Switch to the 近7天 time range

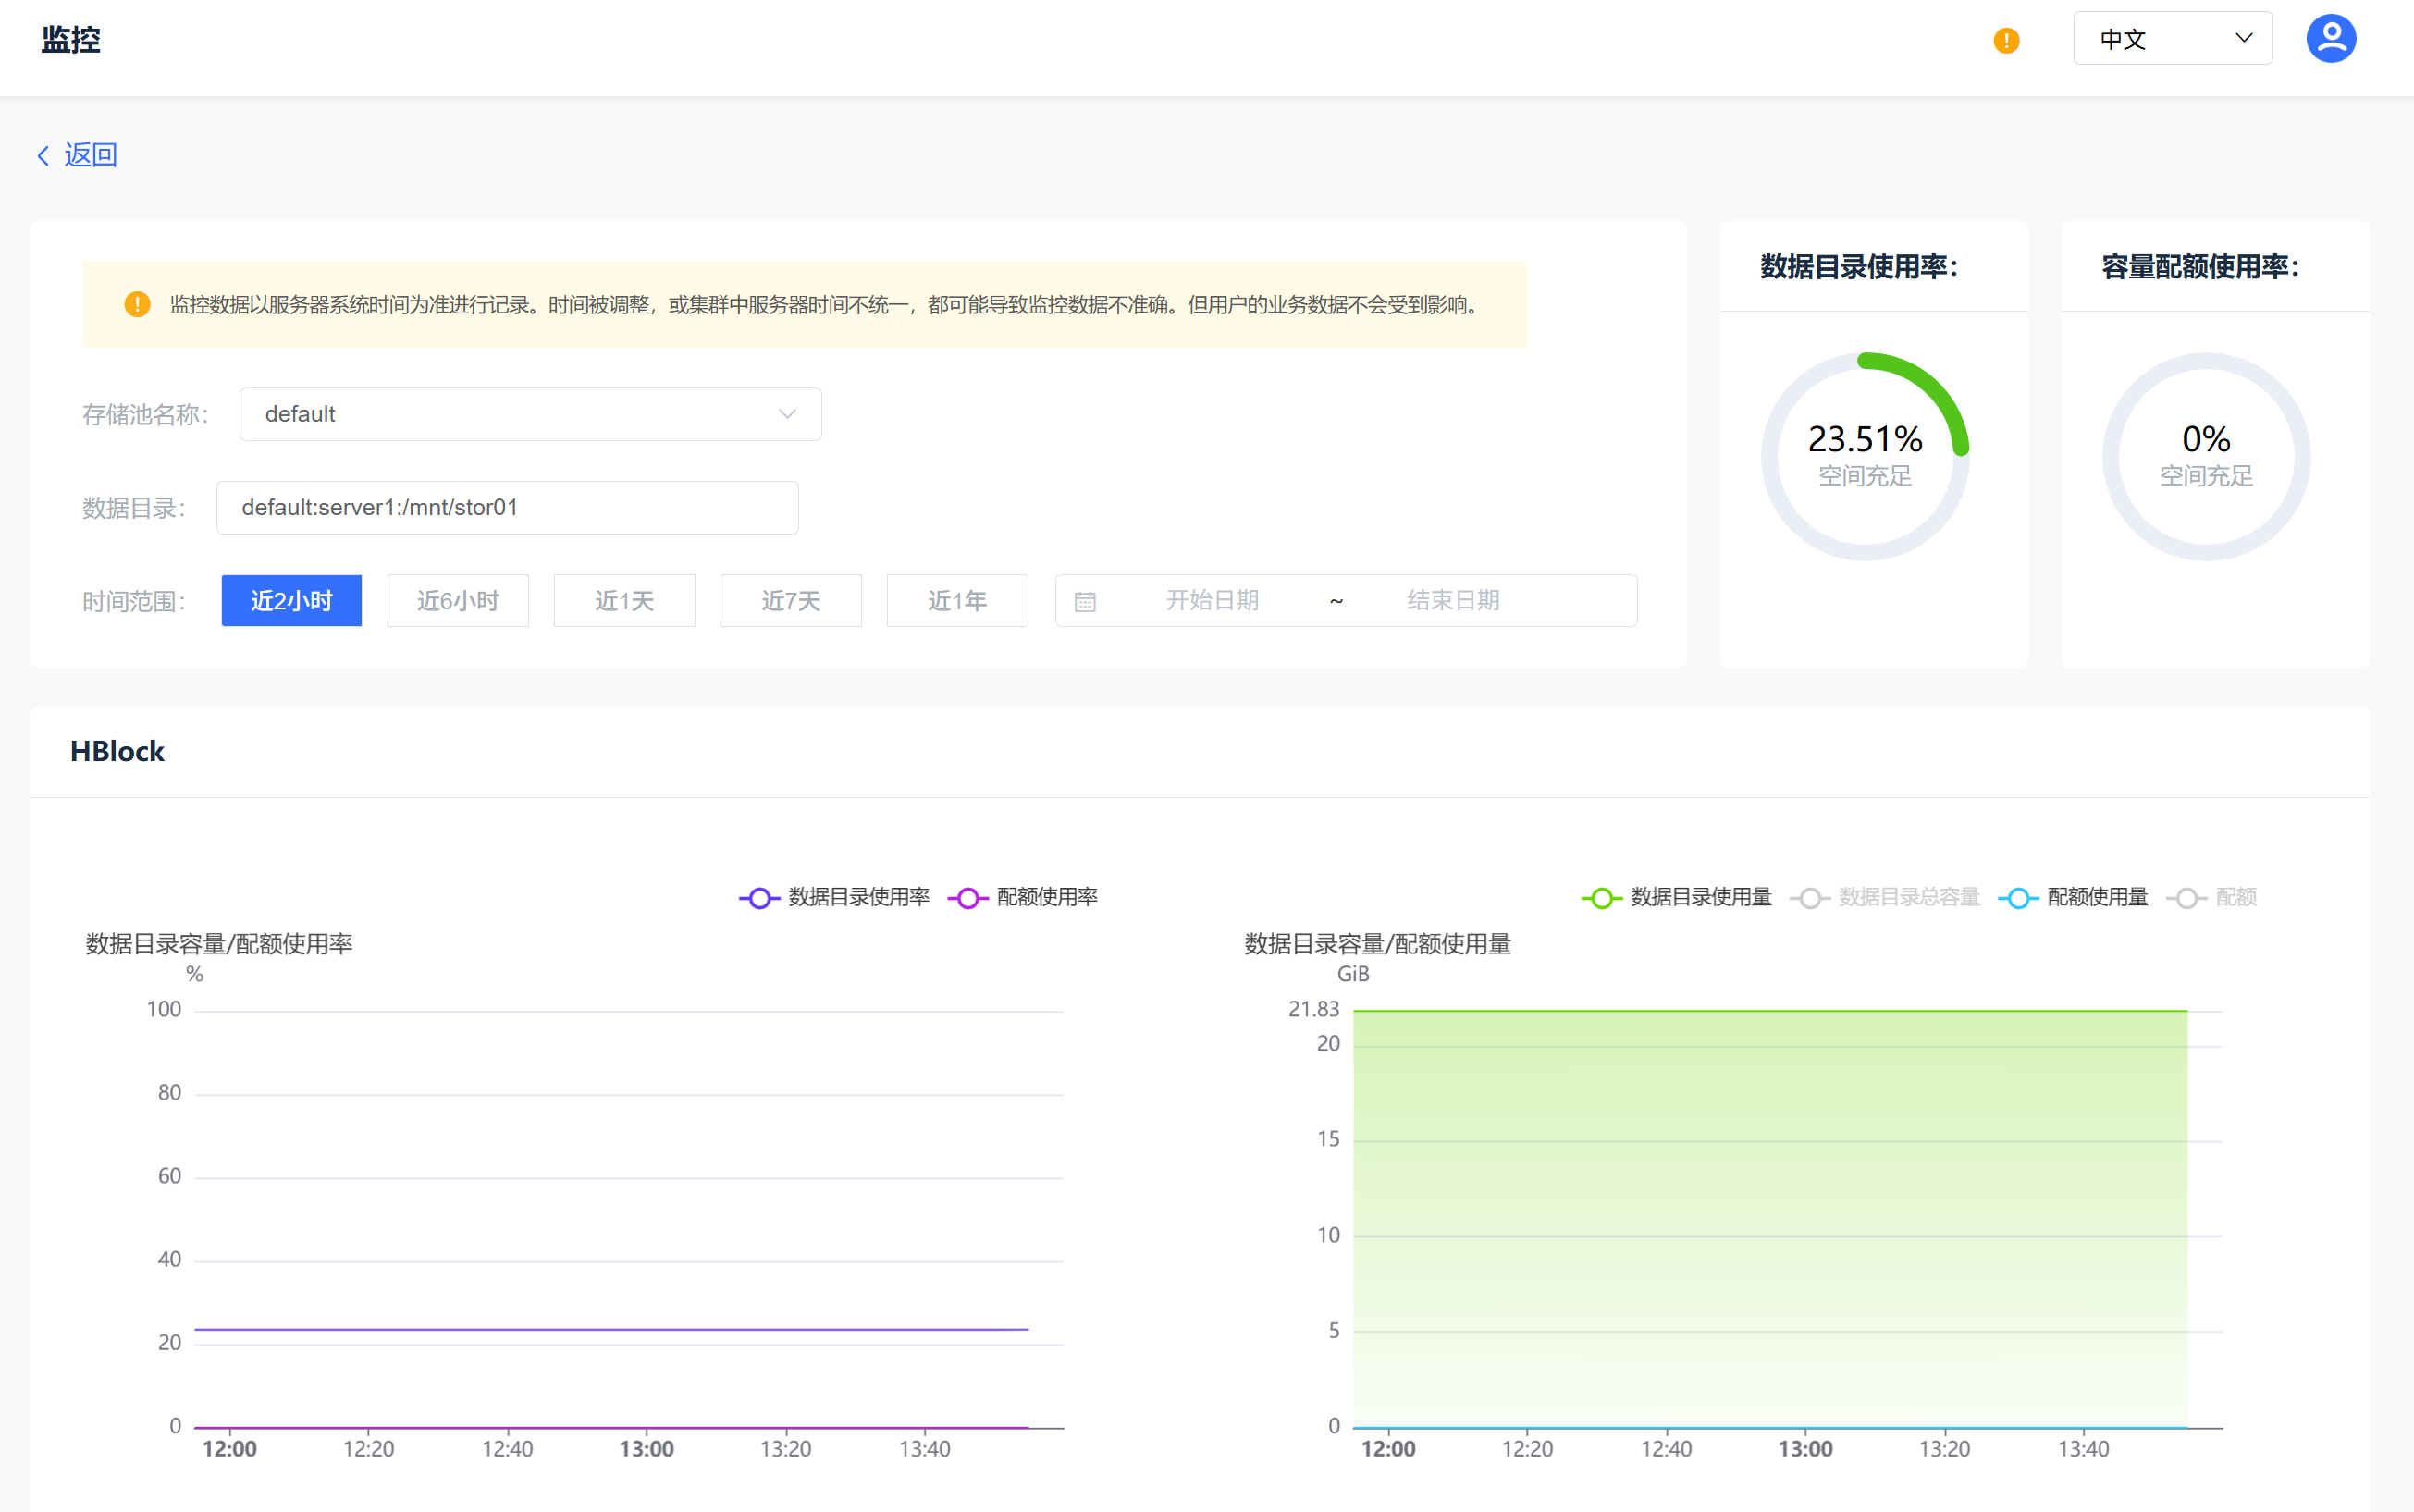pos(790,600)
